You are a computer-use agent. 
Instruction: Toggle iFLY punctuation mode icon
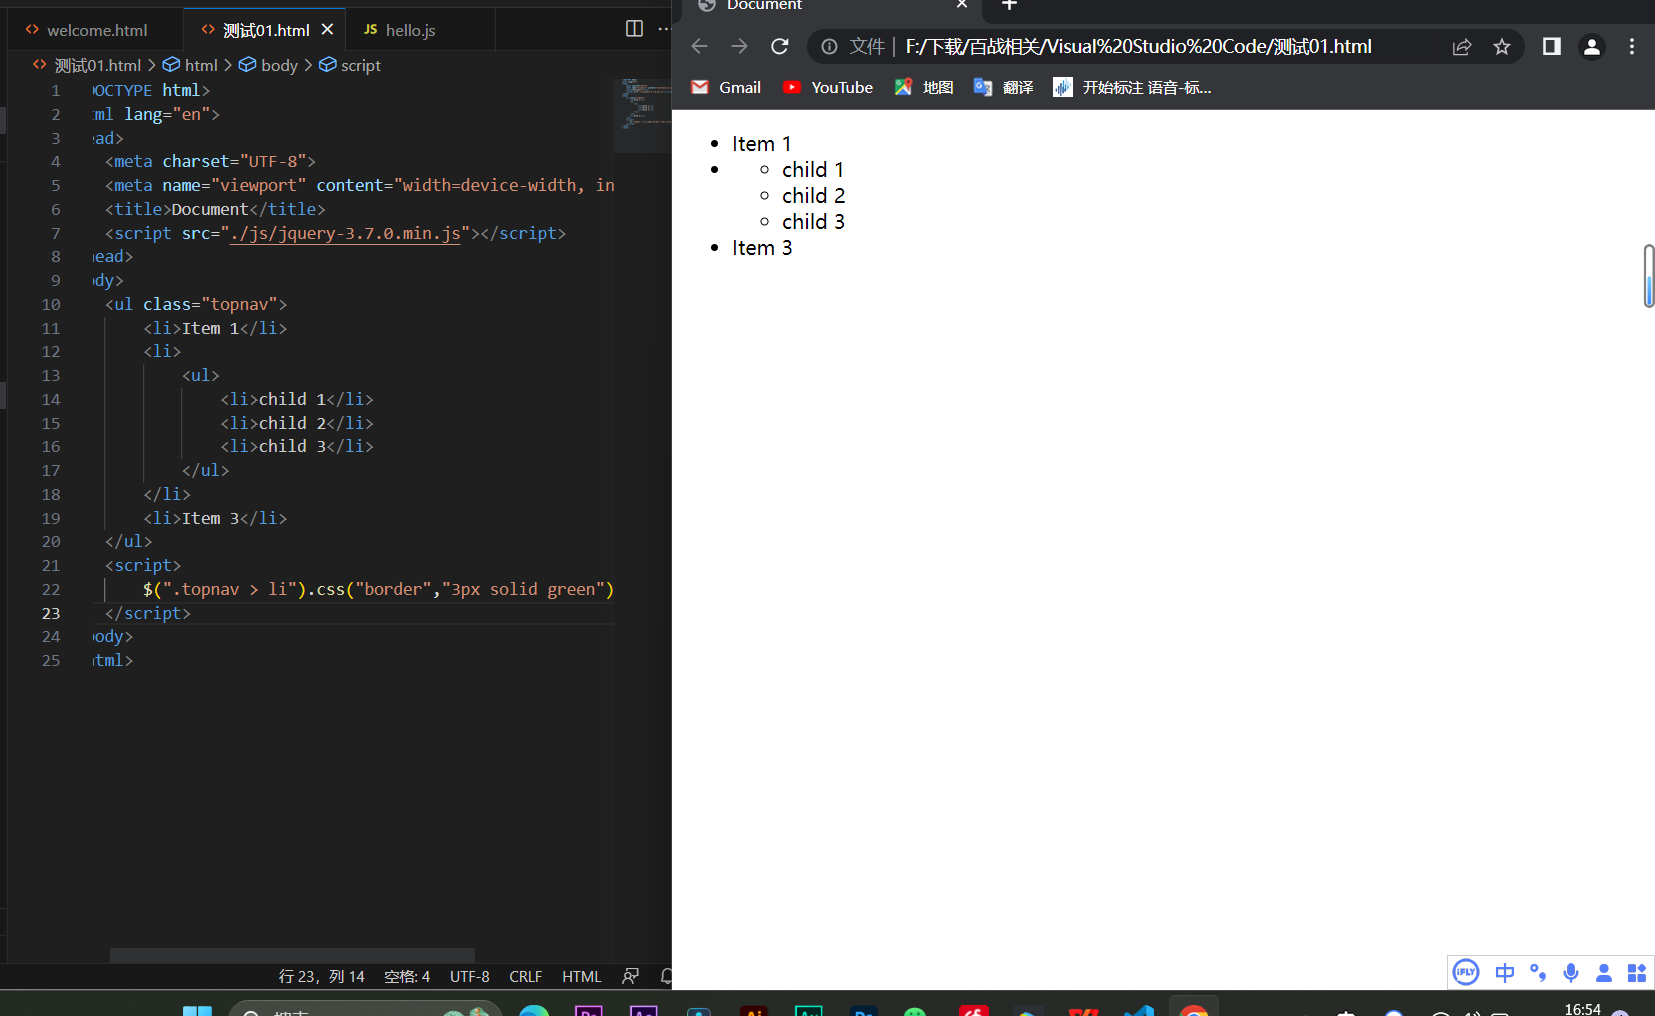pos(1538,972)
